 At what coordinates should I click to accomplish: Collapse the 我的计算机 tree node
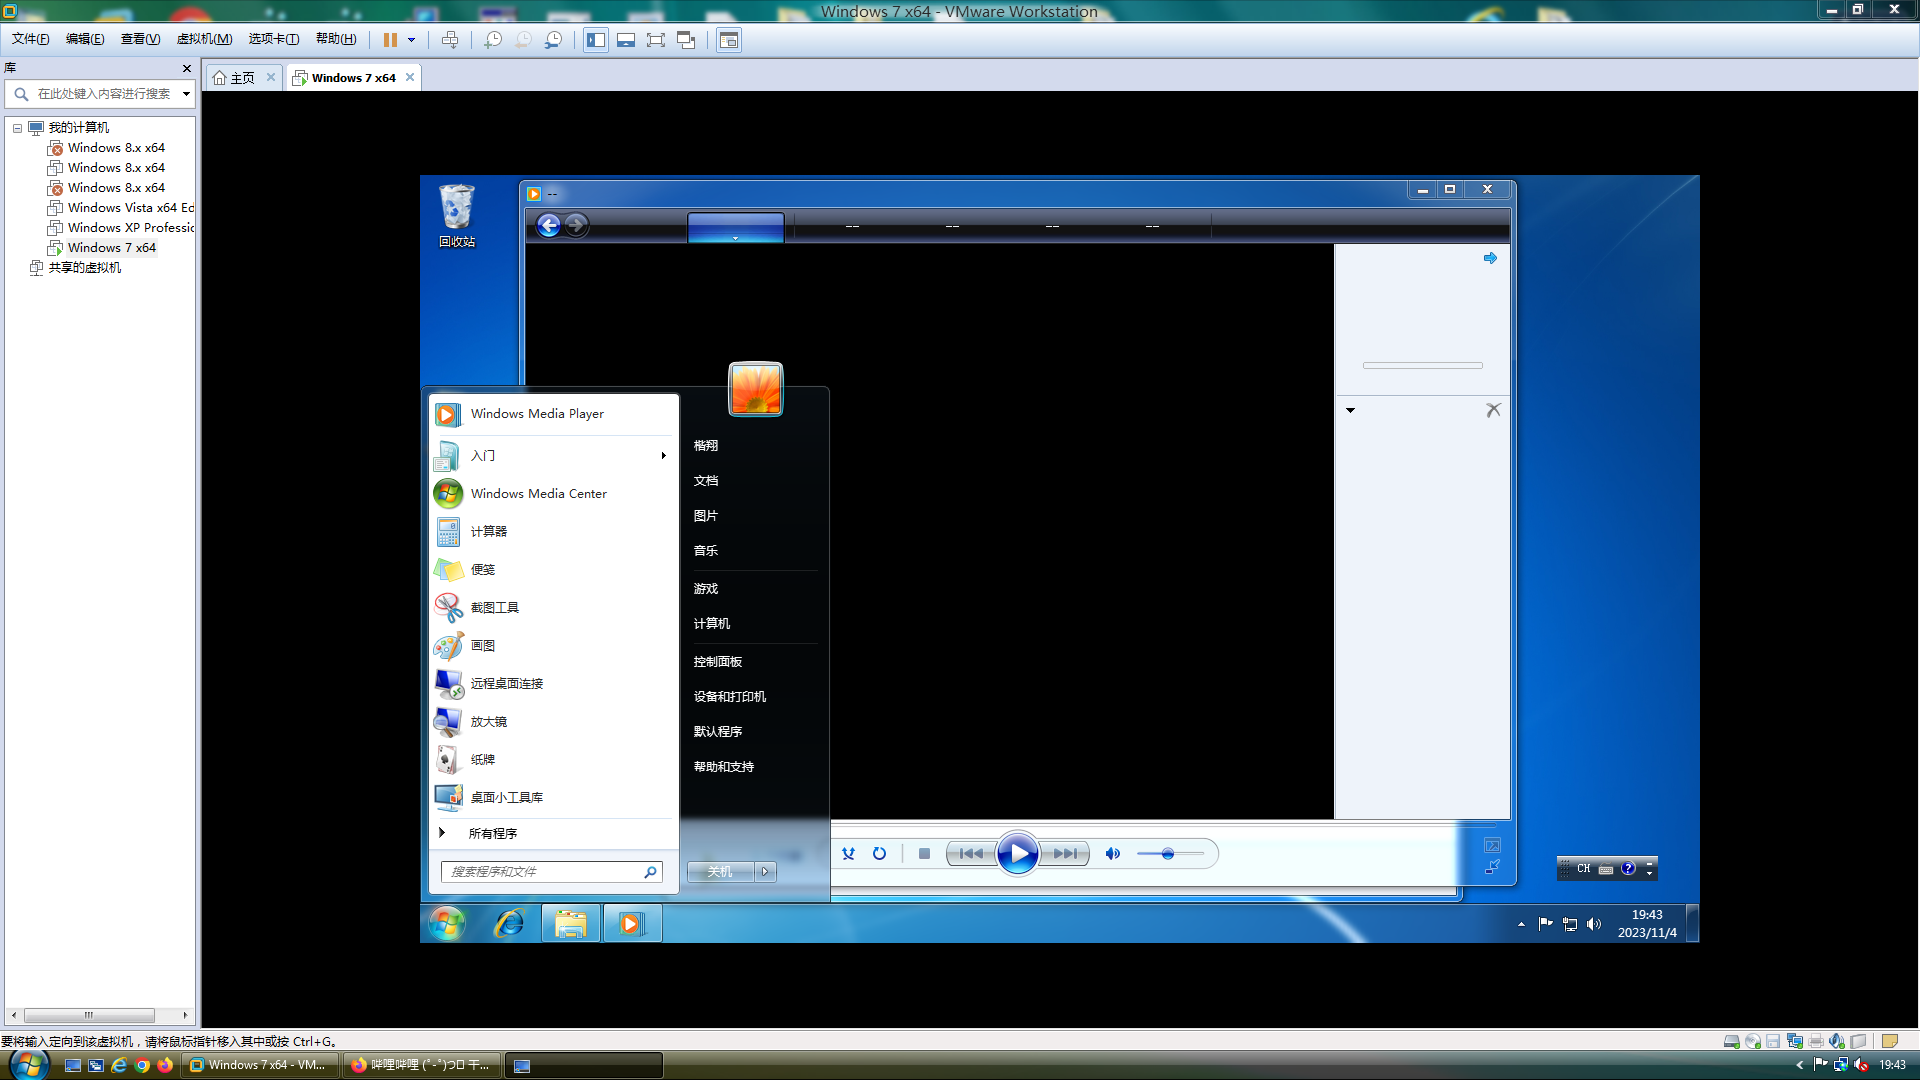(x=17, y=128)
